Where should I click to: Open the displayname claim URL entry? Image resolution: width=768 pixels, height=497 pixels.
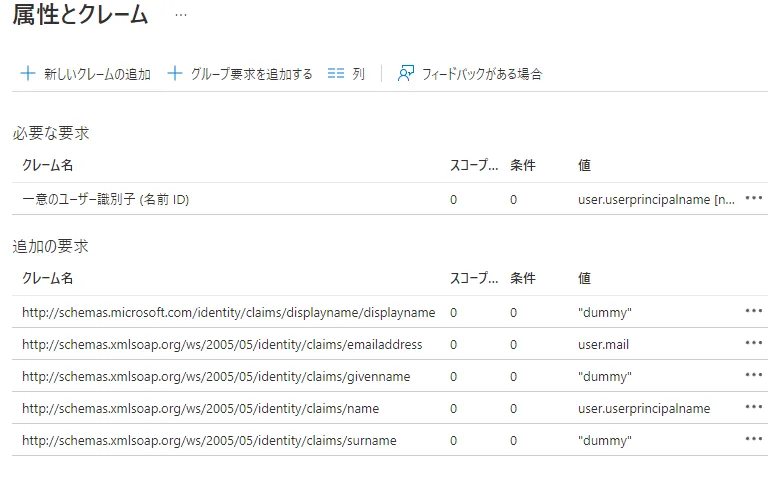(228, 312)
